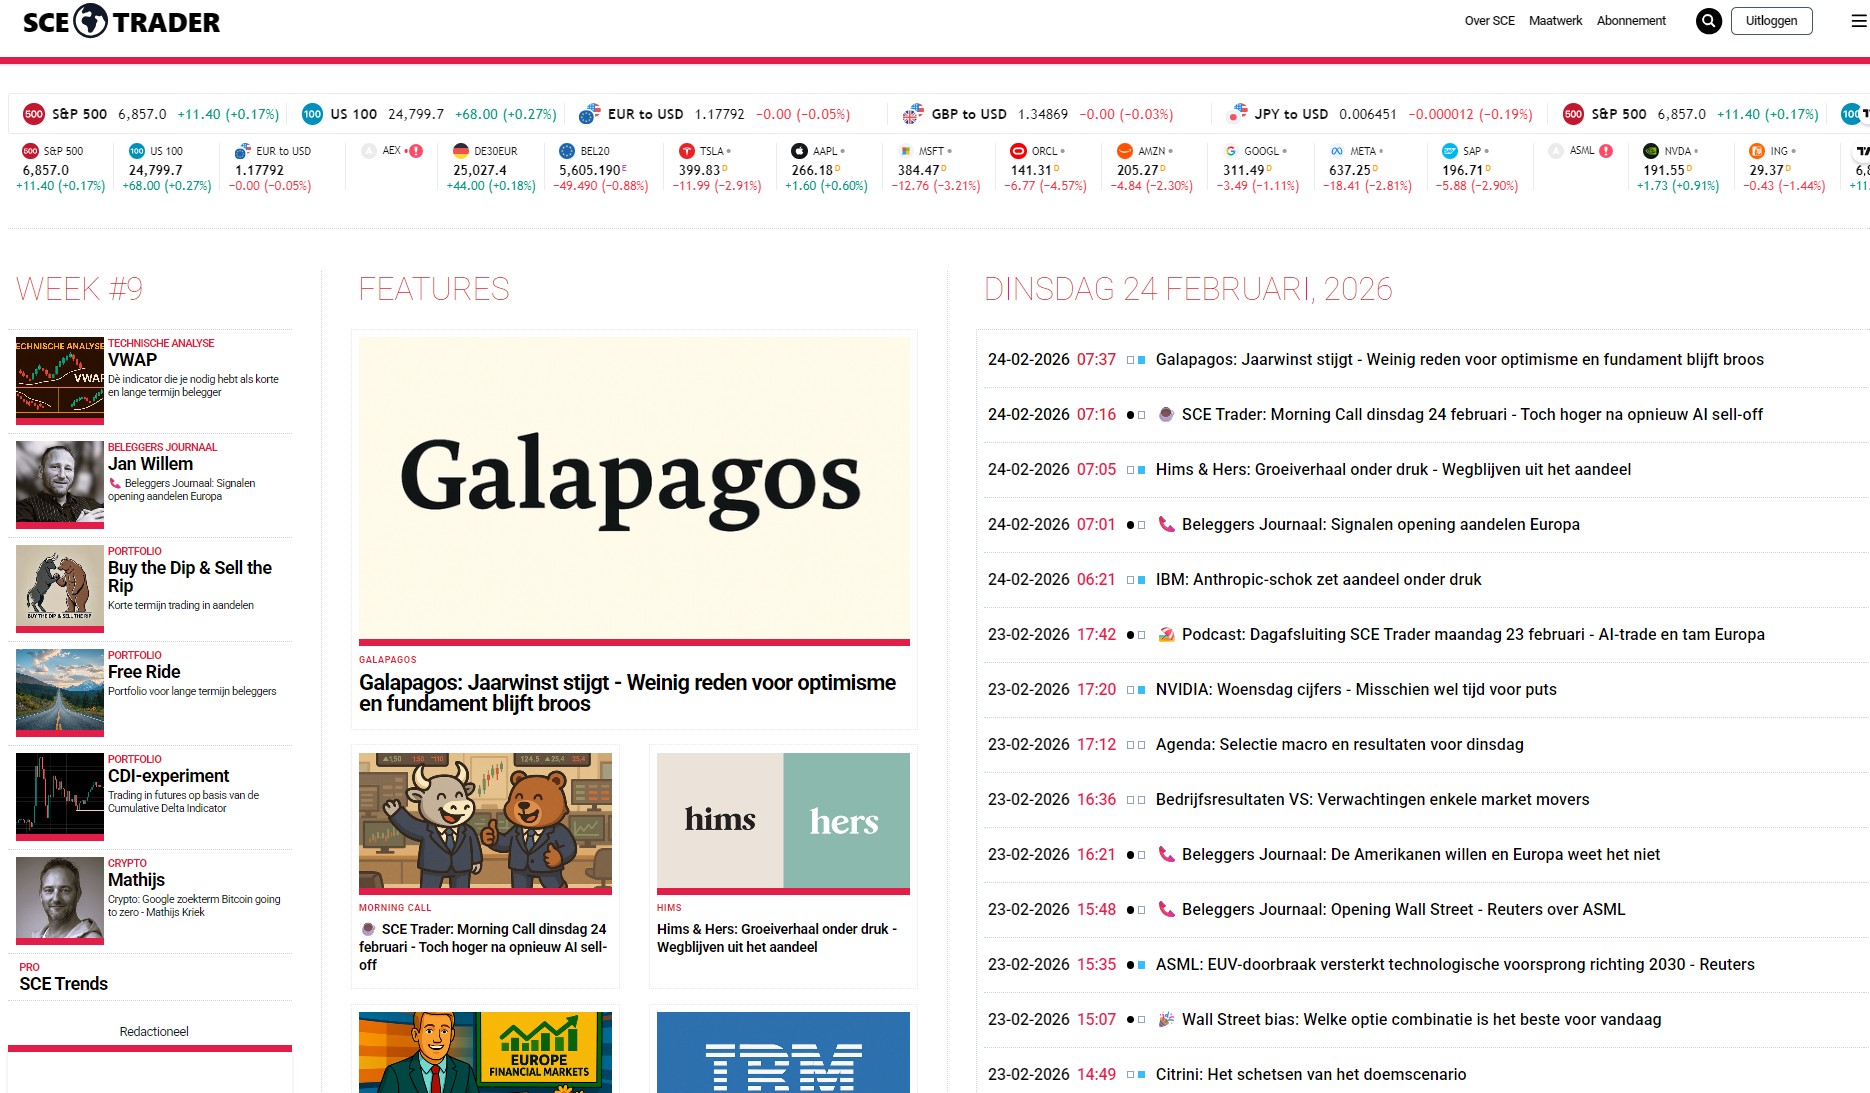Click the 25,027.4 DE30EUR value
1870x1093 pixels.
tap(480, 170)
